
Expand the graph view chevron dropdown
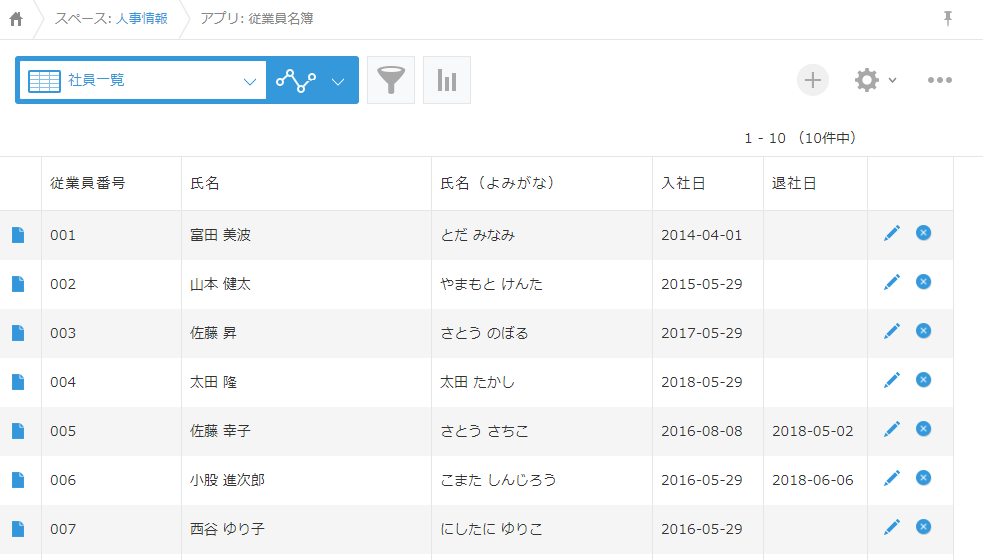pyautogui.click(x=338, y=81)
